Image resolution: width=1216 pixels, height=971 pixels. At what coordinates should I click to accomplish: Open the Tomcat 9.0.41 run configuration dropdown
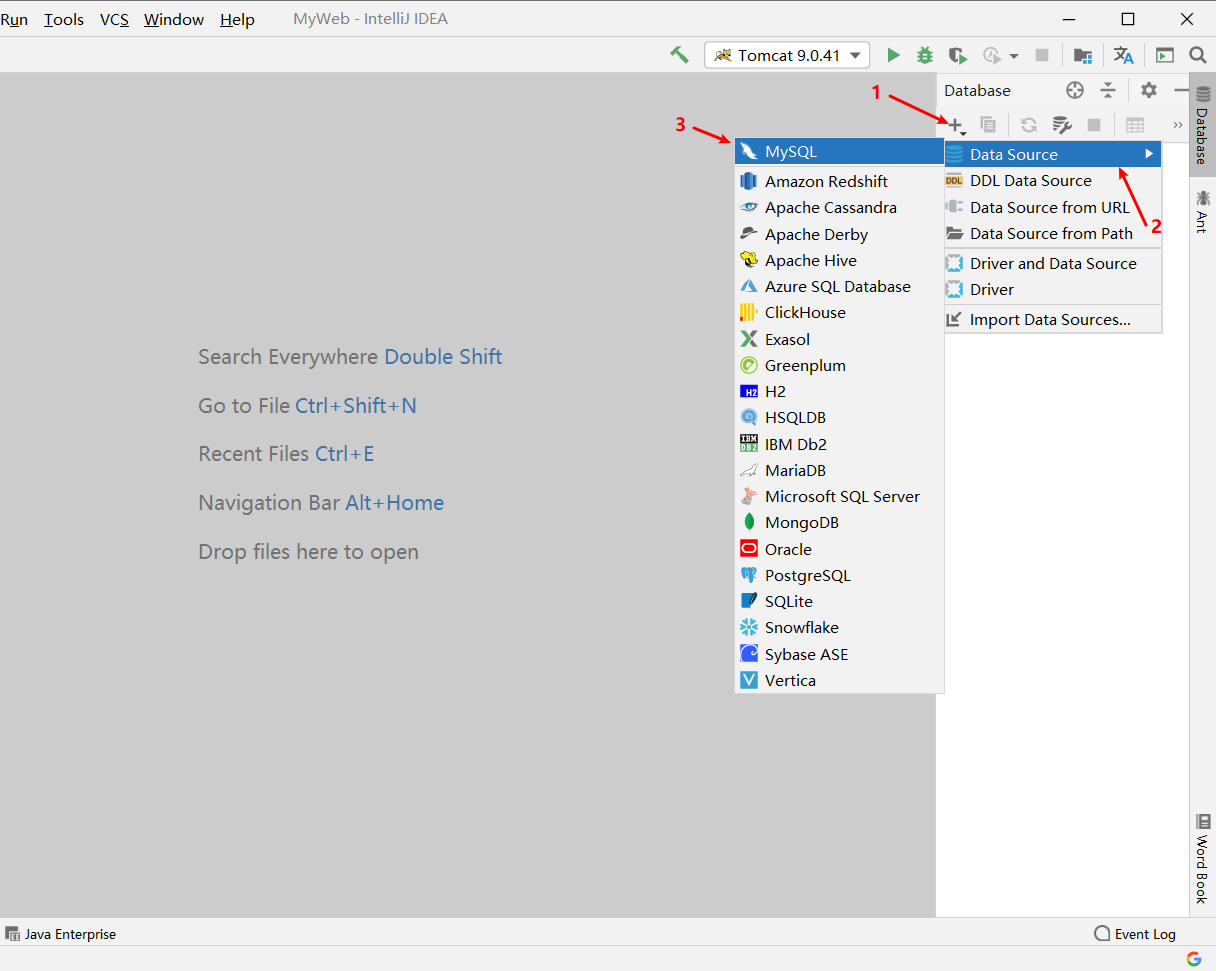click(787, 55)
